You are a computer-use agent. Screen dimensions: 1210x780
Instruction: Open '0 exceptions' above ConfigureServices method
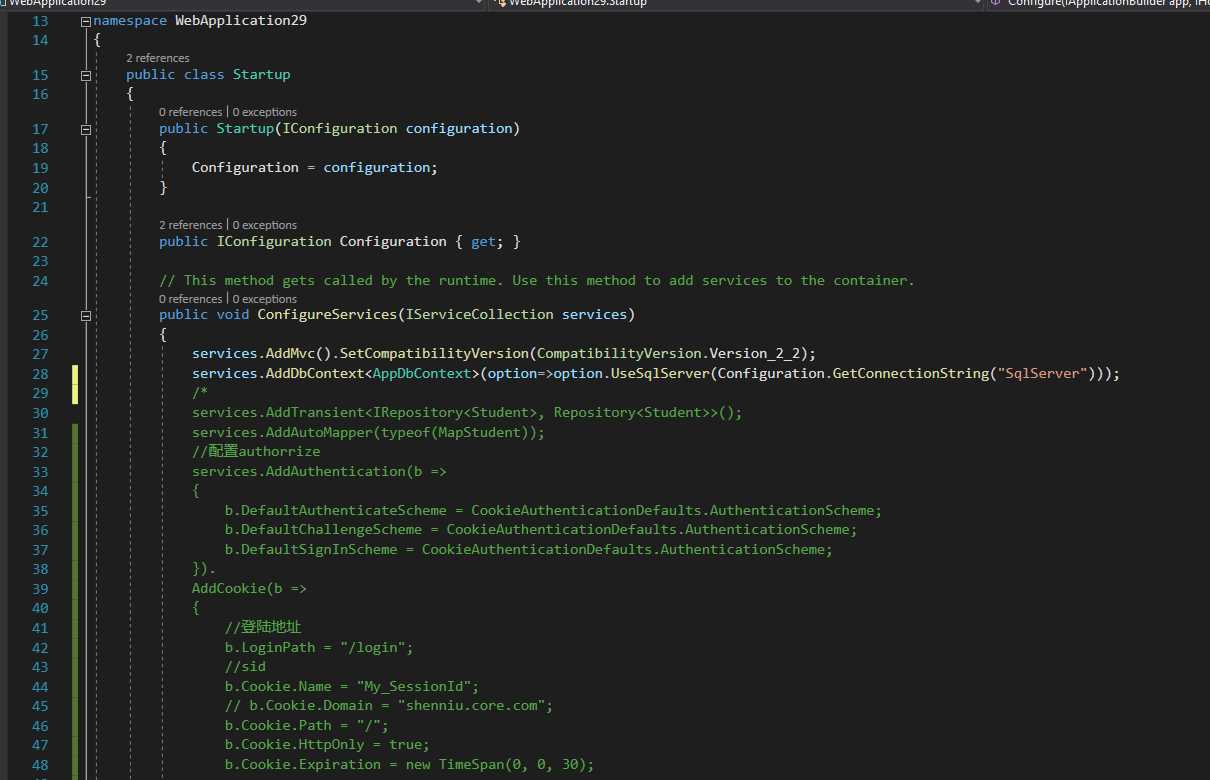(265, 299)
